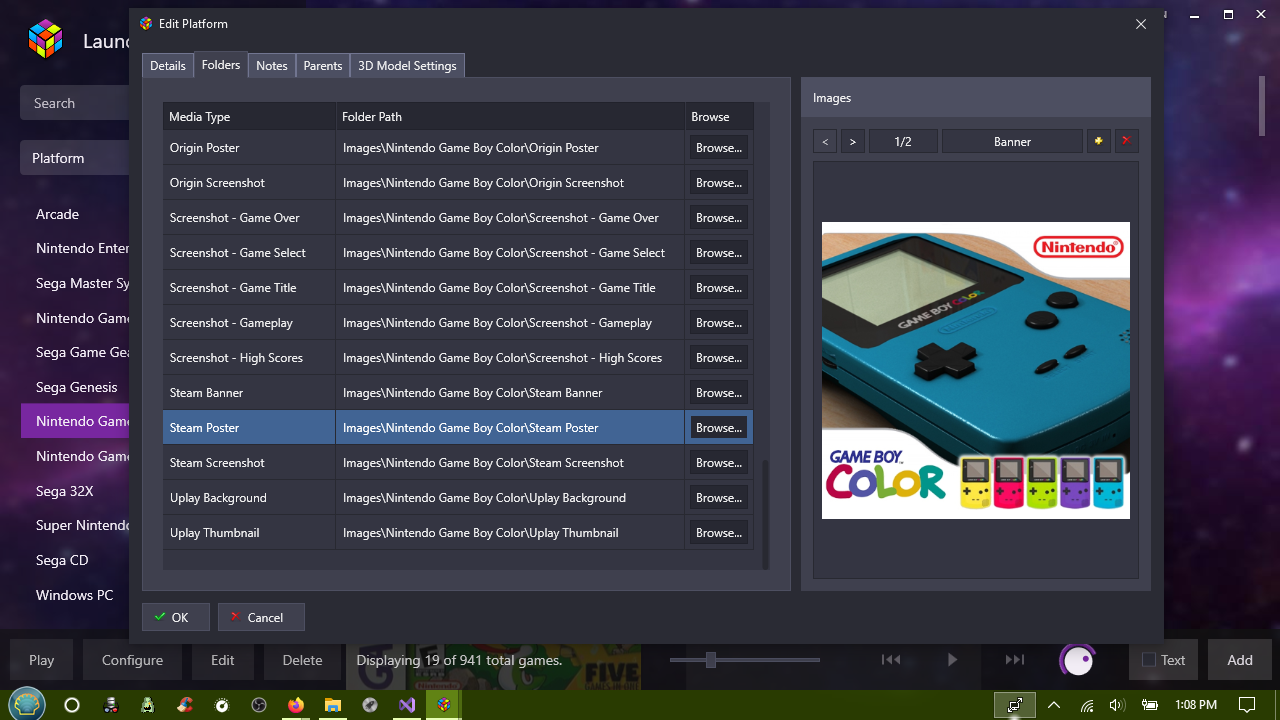Browse for Origin Screenshot folder

[x=719, y=183]
